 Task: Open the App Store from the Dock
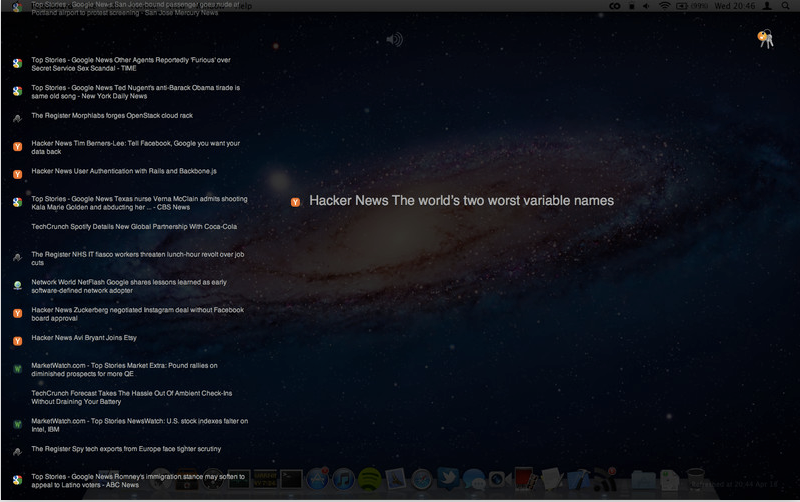(317, 480)
